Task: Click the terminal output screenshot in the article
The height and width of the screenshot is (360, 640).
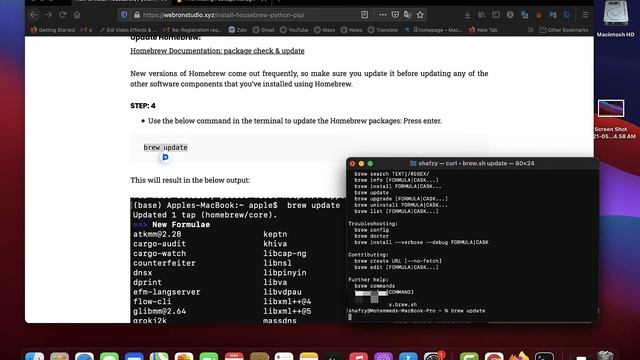Action: [x=238, y=260]
